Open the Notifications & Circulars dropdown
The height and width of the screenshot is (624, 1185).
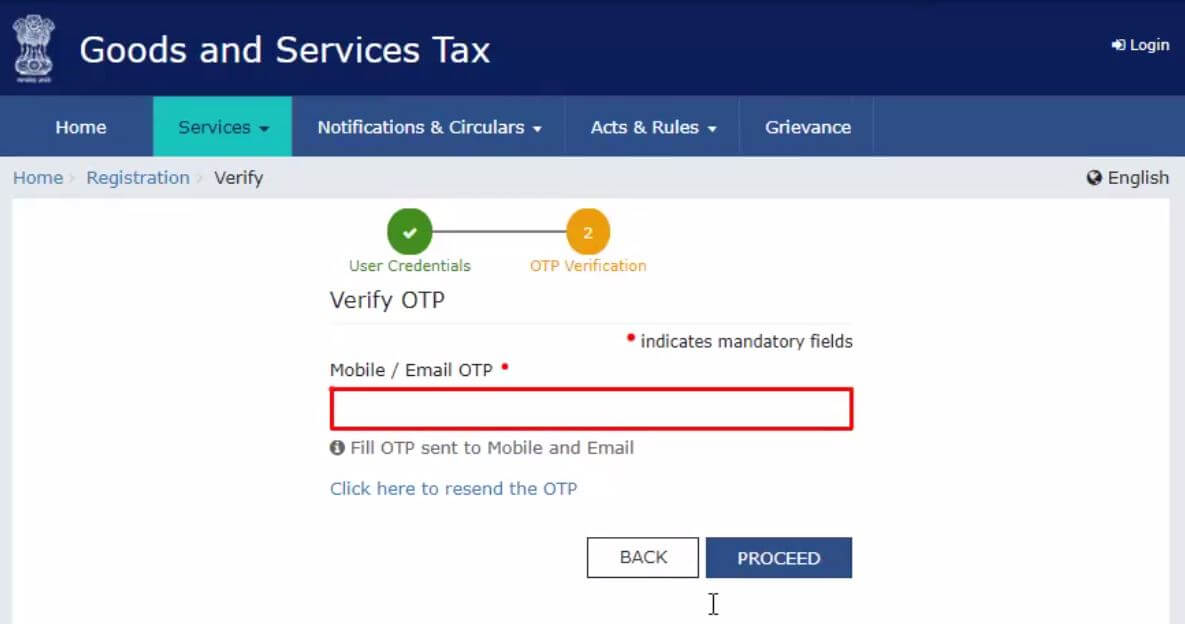click(x=429, y=127)
